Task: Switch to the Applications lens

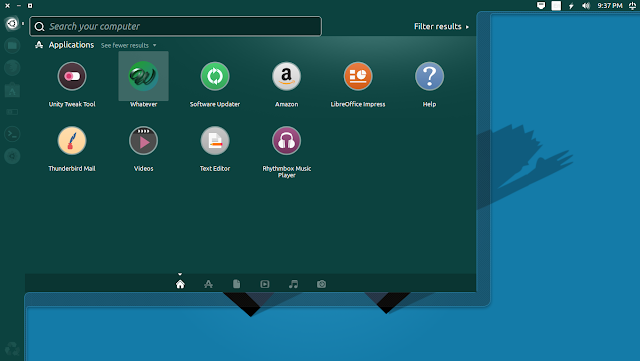Action: point(208,284)
